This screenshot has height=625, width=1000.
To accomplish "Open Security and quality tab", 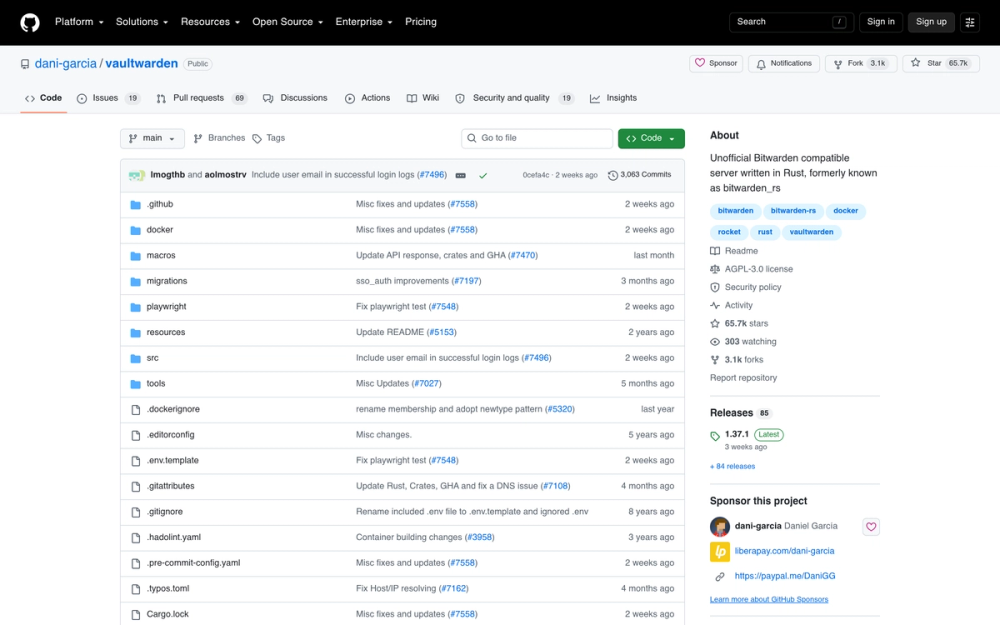I will (514, 98).
